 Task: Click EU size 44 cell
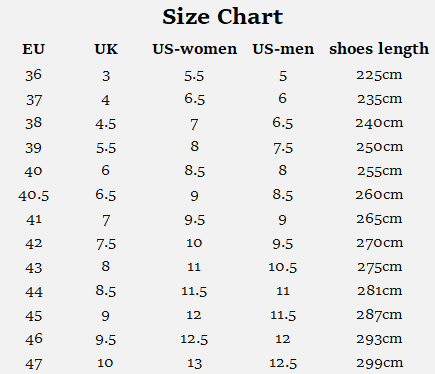point(34,292)
